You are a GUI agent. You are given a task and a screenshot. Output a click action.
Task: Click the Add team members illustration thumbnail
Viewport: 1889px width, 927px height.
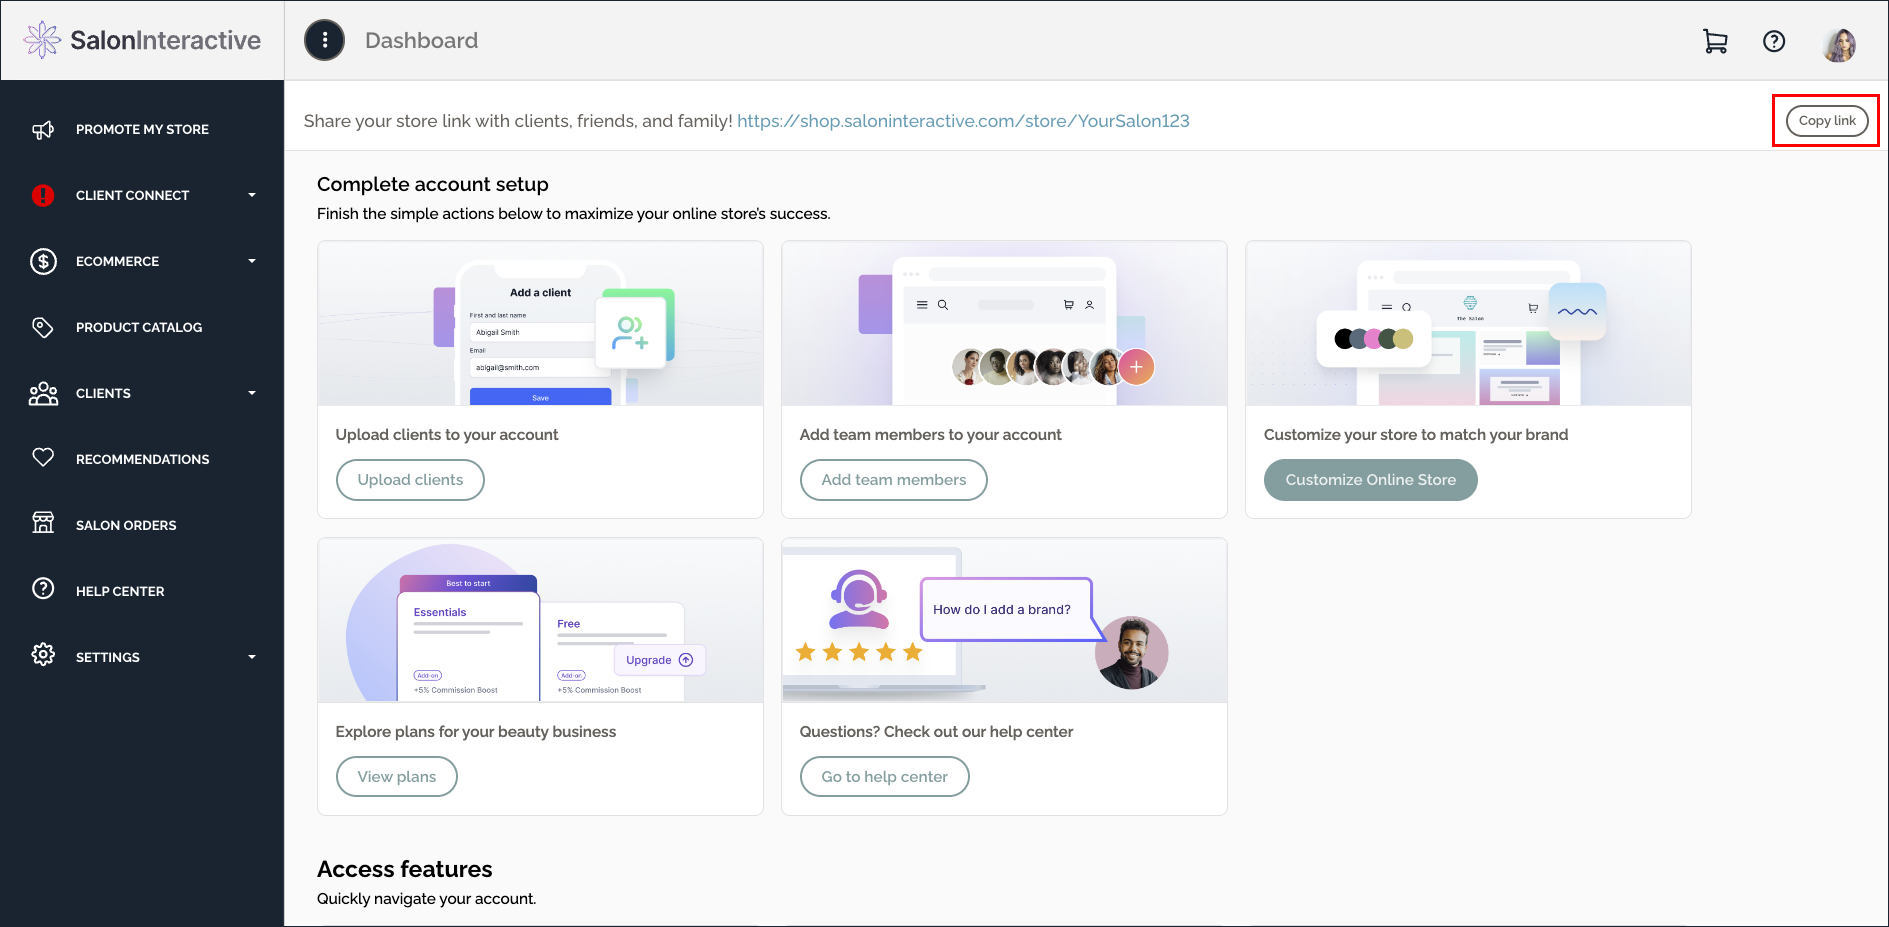[1004, 323]
